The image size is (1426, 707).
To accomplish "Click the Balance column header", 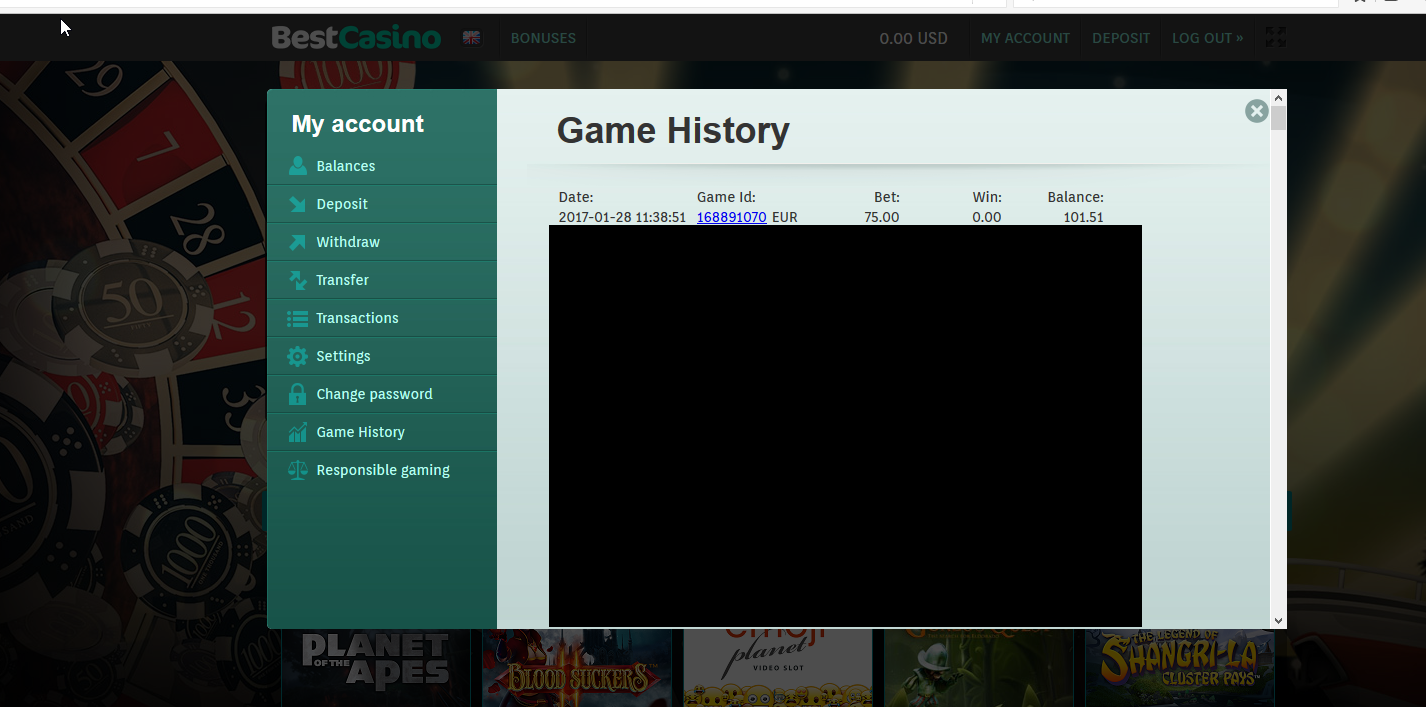I will click(x=1076, y=197).
